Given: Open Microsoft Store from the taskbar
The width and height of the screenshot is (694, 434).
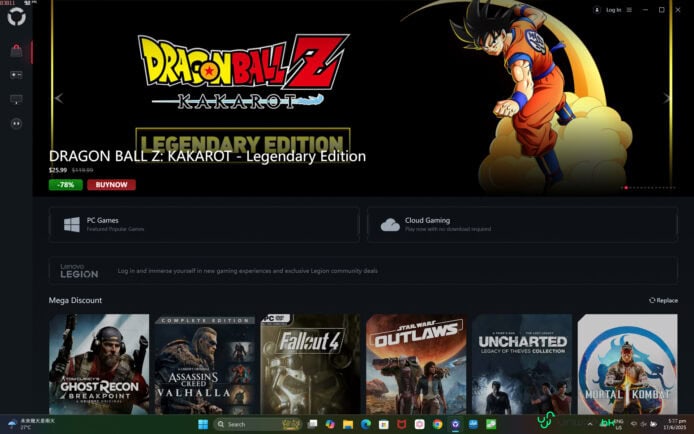Looking at the screenshot, I should pos(384,425).
